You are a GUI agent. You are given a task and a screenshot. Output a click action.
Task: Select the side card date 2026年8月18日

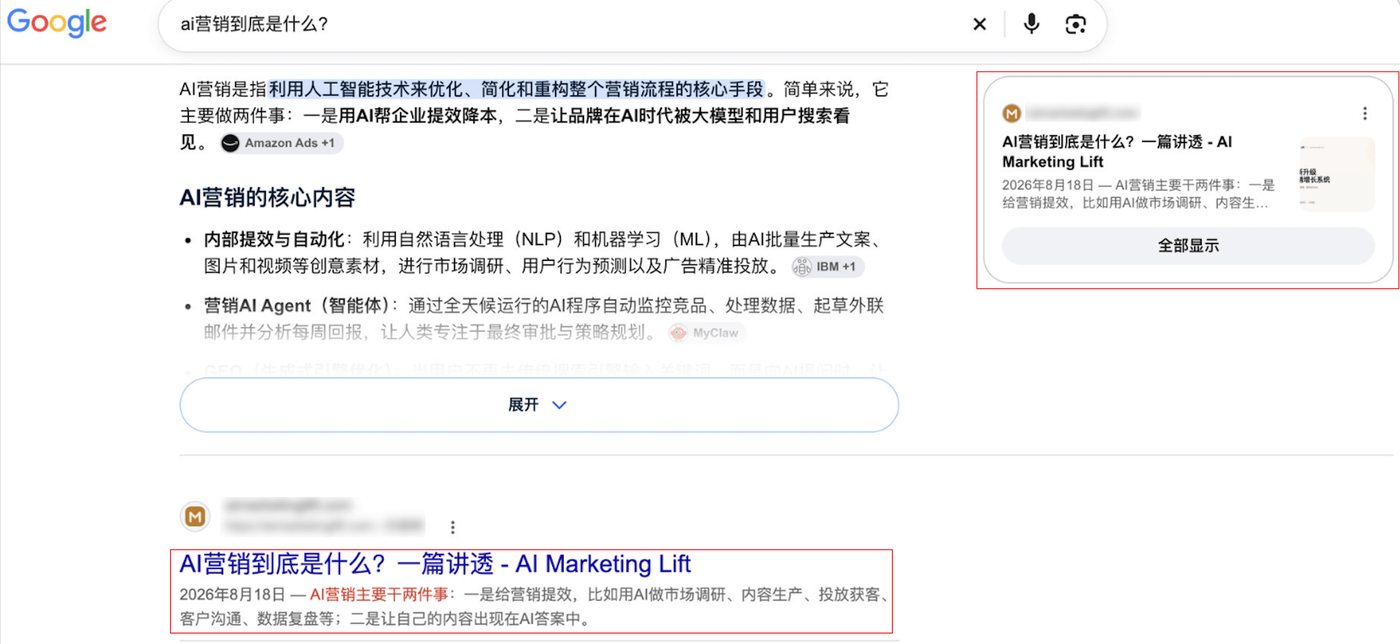[x=1049, y=186]
